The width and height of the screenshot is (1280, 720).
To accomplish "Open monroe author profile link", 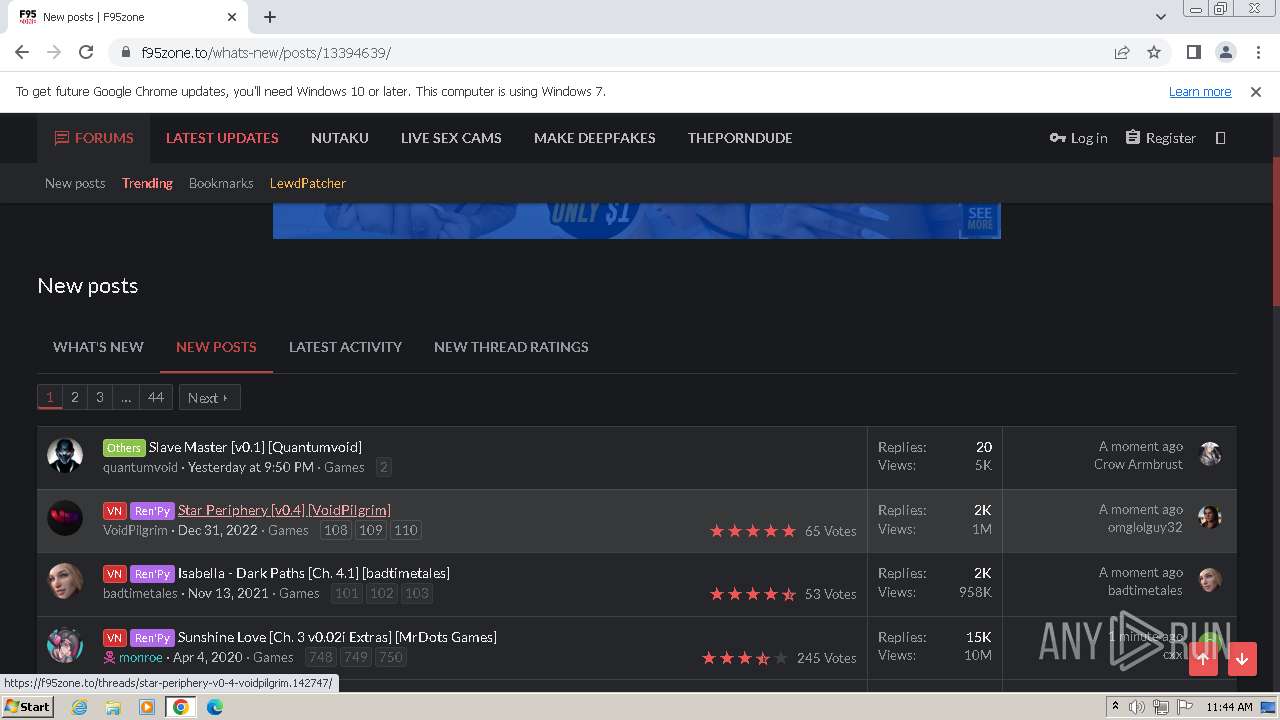I will [x=140, y=657].
